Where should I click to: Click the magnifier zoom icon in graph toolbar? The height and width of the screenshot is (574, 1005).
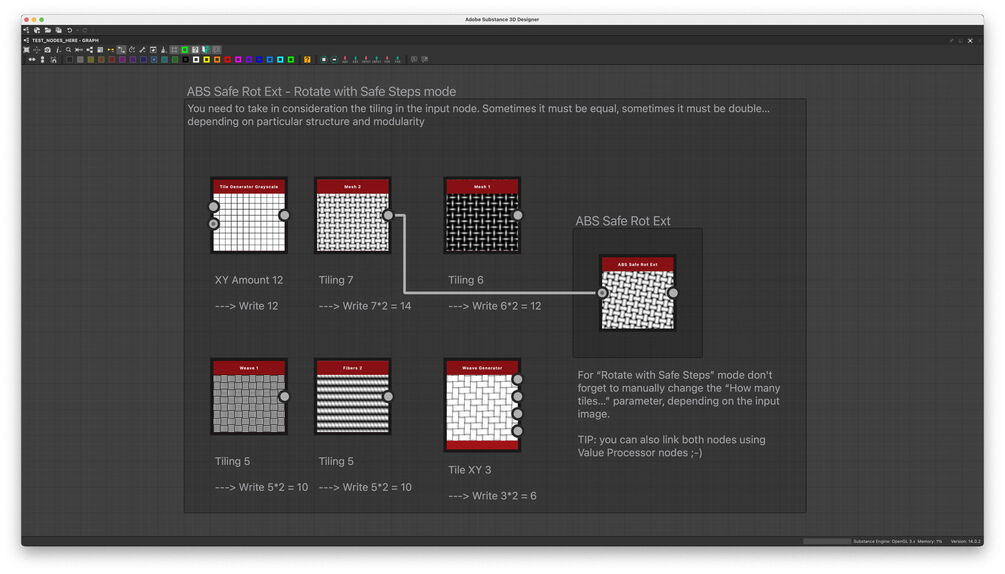(x=69, y=49)
